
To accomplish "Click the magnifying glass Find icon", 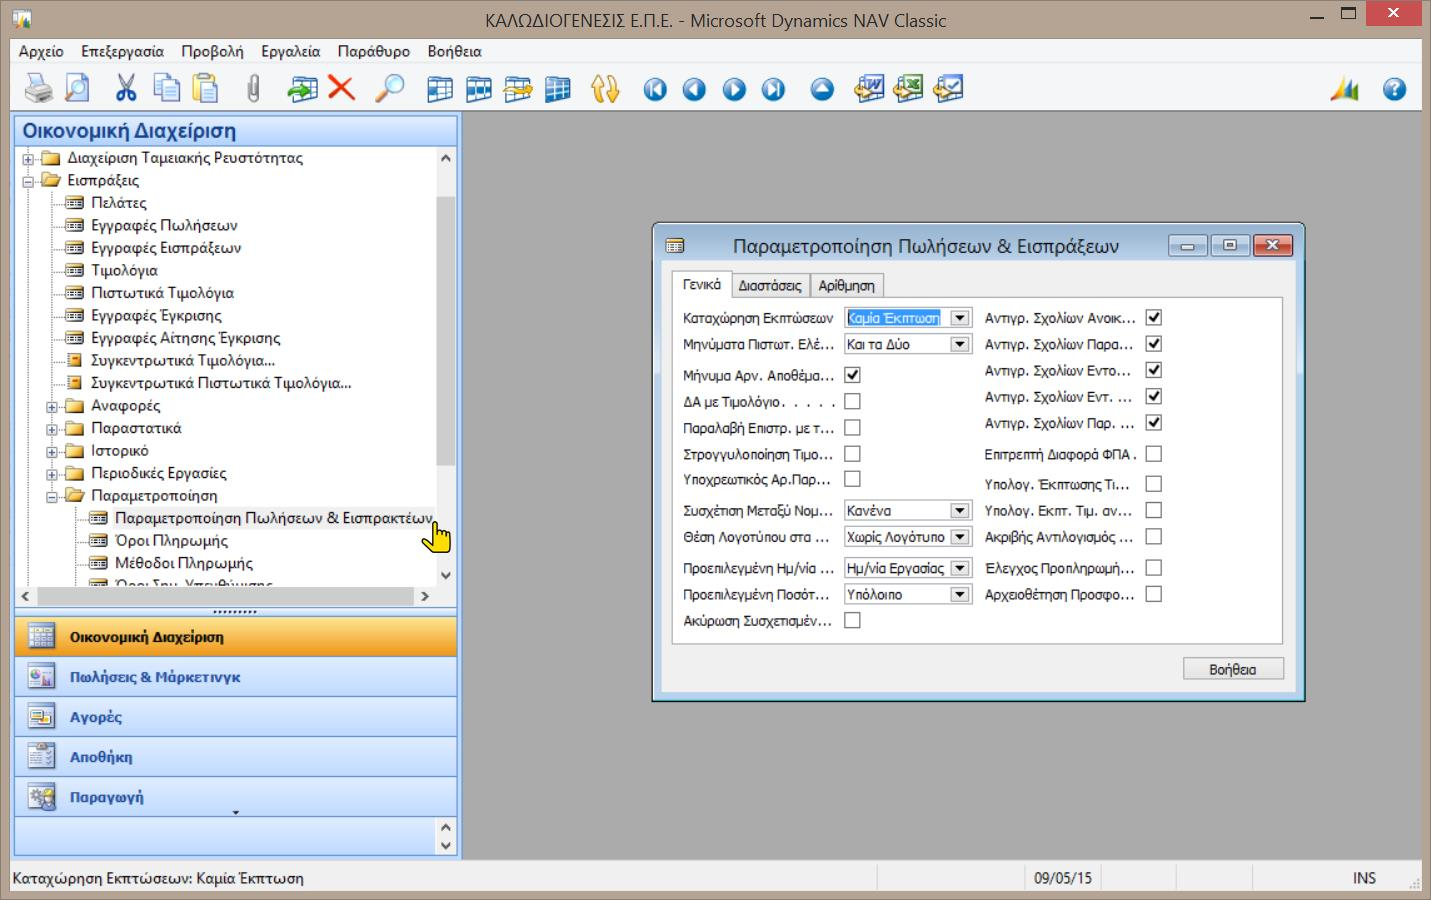I will 390,89.
